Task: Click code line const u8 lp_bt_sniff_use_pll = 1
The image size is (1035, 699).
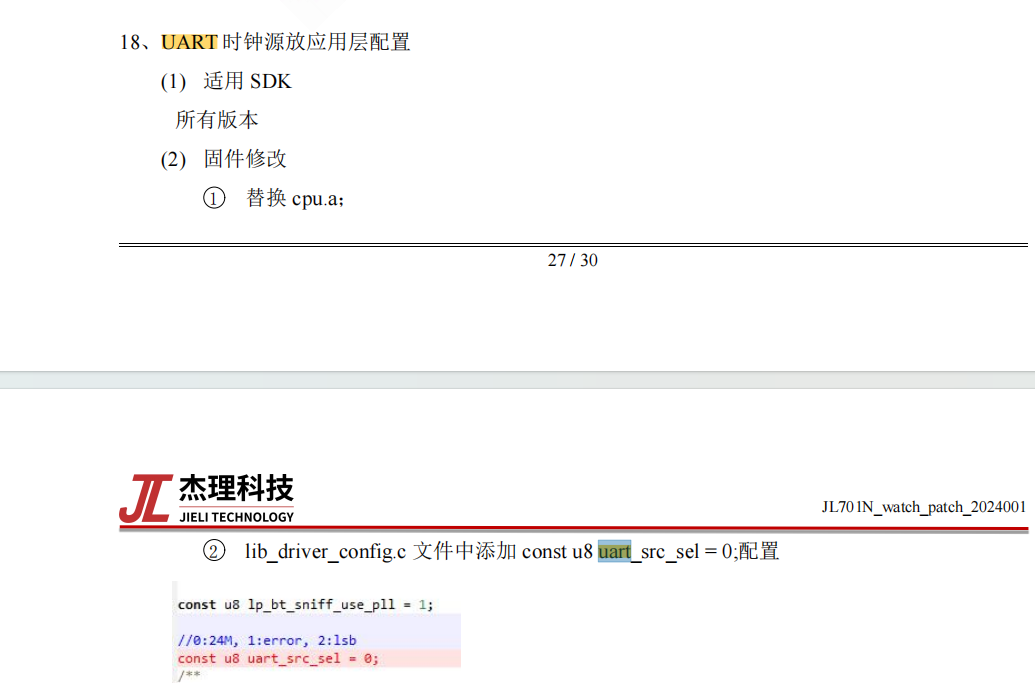Action: (305, 605)
